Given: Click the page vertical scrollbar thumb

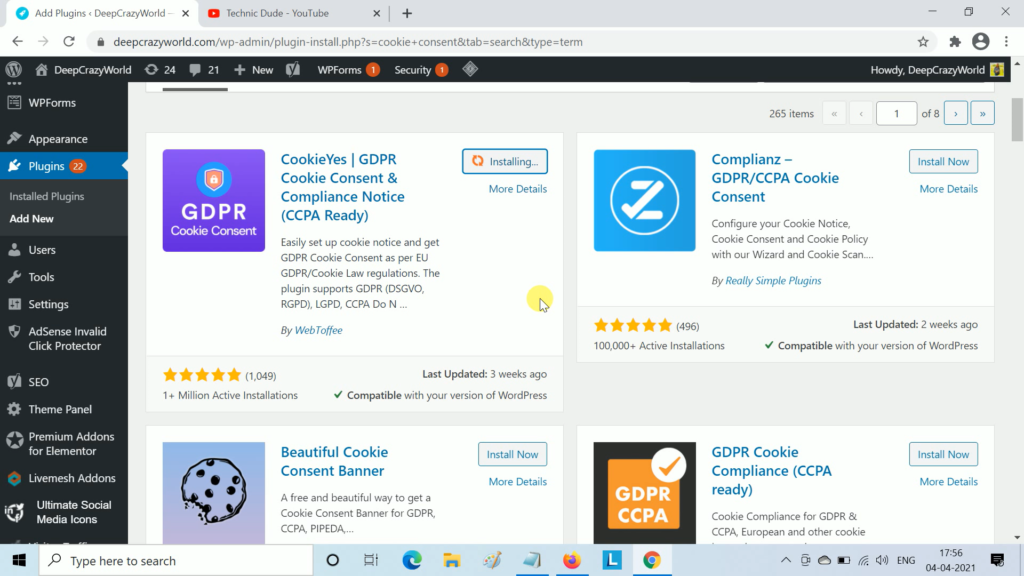Looking at the screenshot, I should (x=1017, y=120).
